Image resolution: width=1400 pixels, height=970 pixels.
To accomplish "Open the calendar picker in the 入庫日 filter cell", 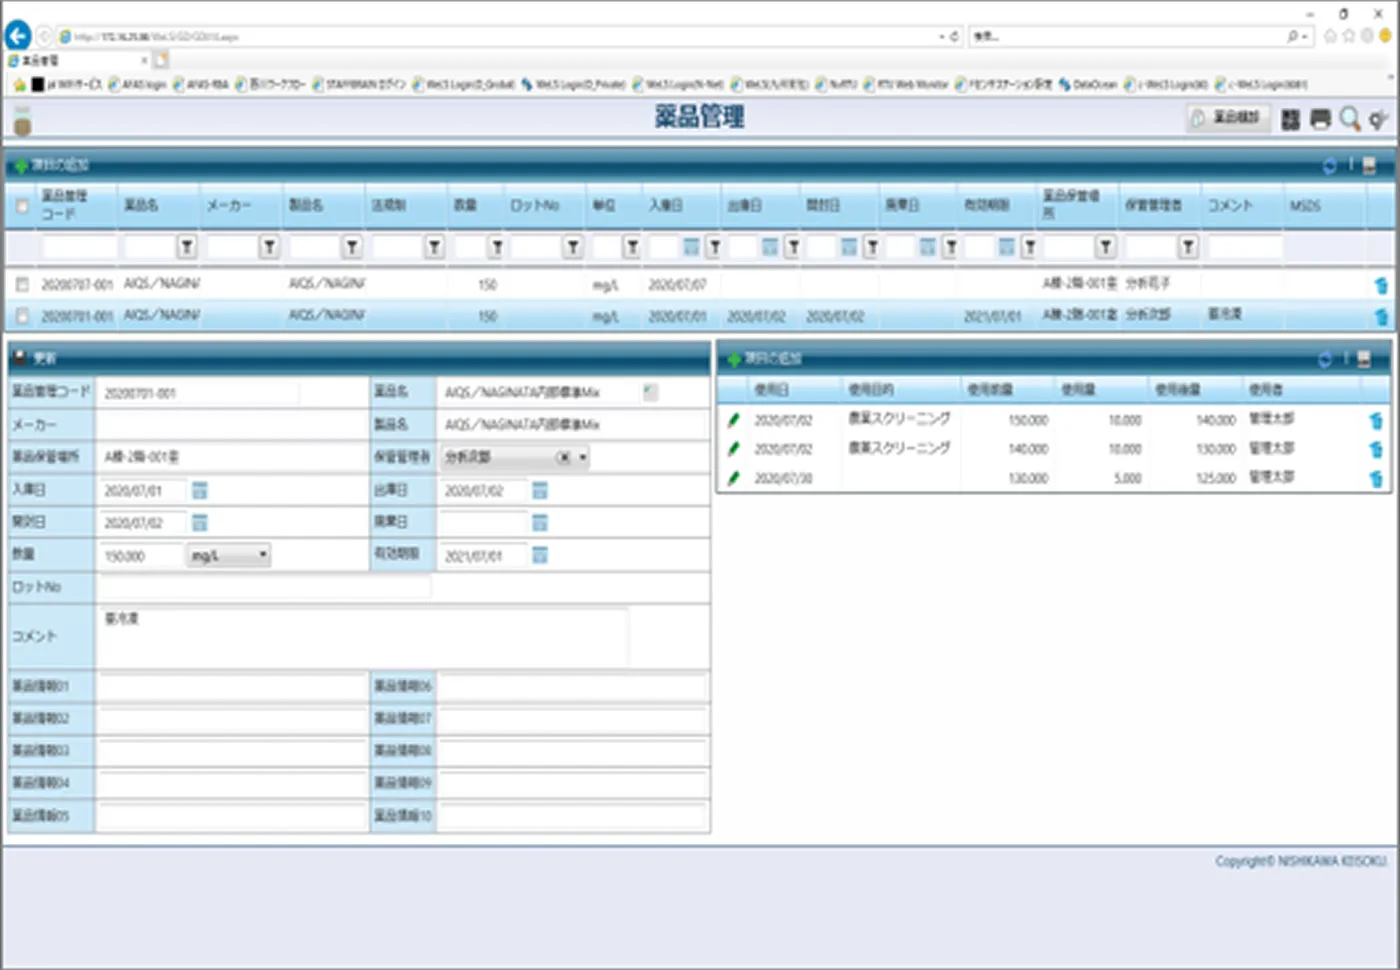I will click(691, 246).
